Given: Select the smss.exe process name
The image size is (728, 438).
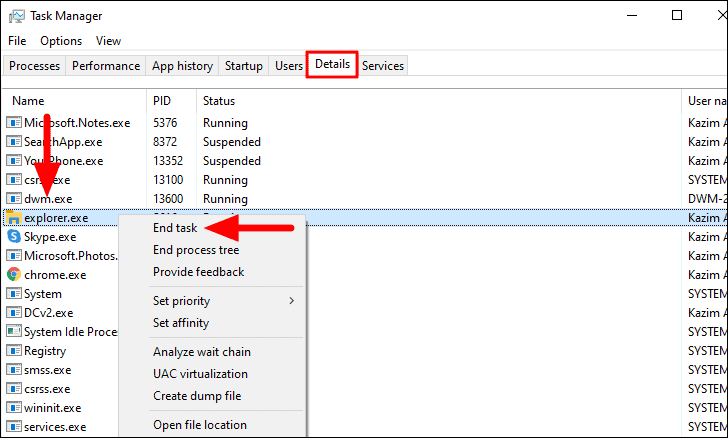Looking at the screenshot, I should tap(48, 370).
